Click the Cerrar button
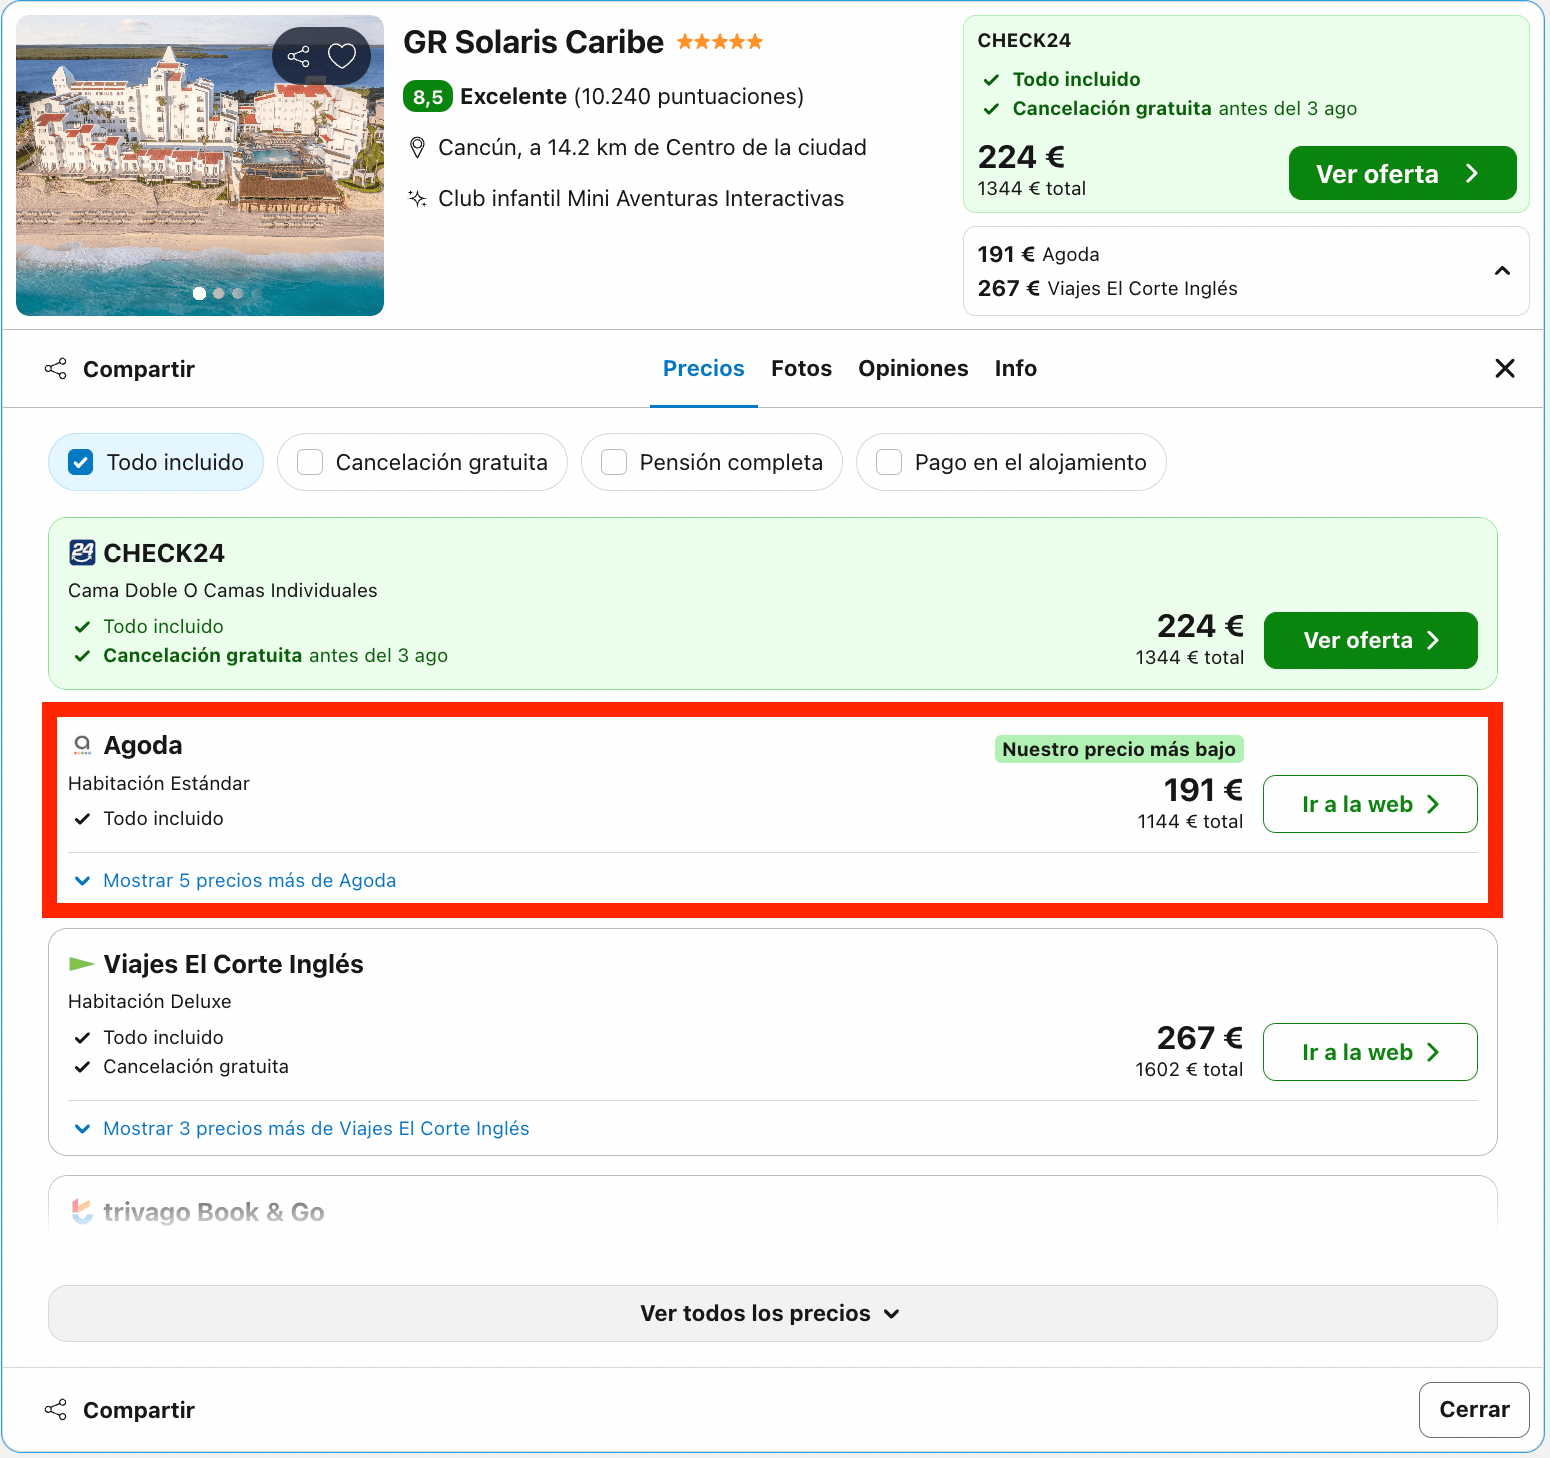 click(1474, 1410)
